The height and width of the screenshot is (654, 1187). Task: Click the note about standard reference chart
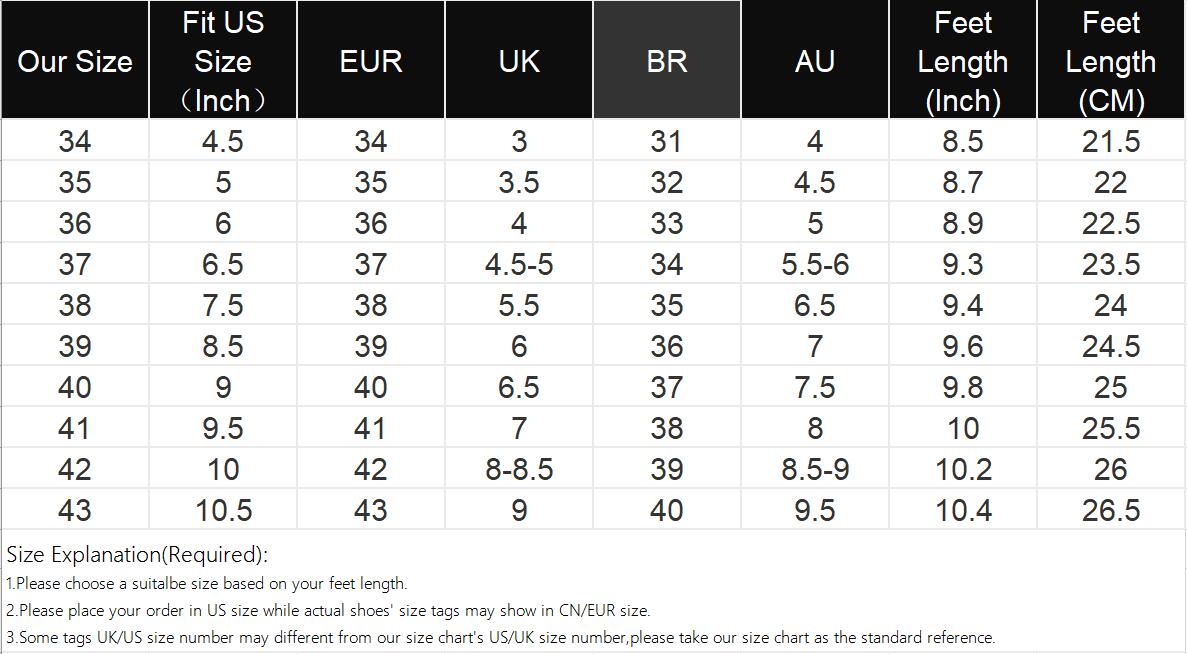click(x=500, y=637)
